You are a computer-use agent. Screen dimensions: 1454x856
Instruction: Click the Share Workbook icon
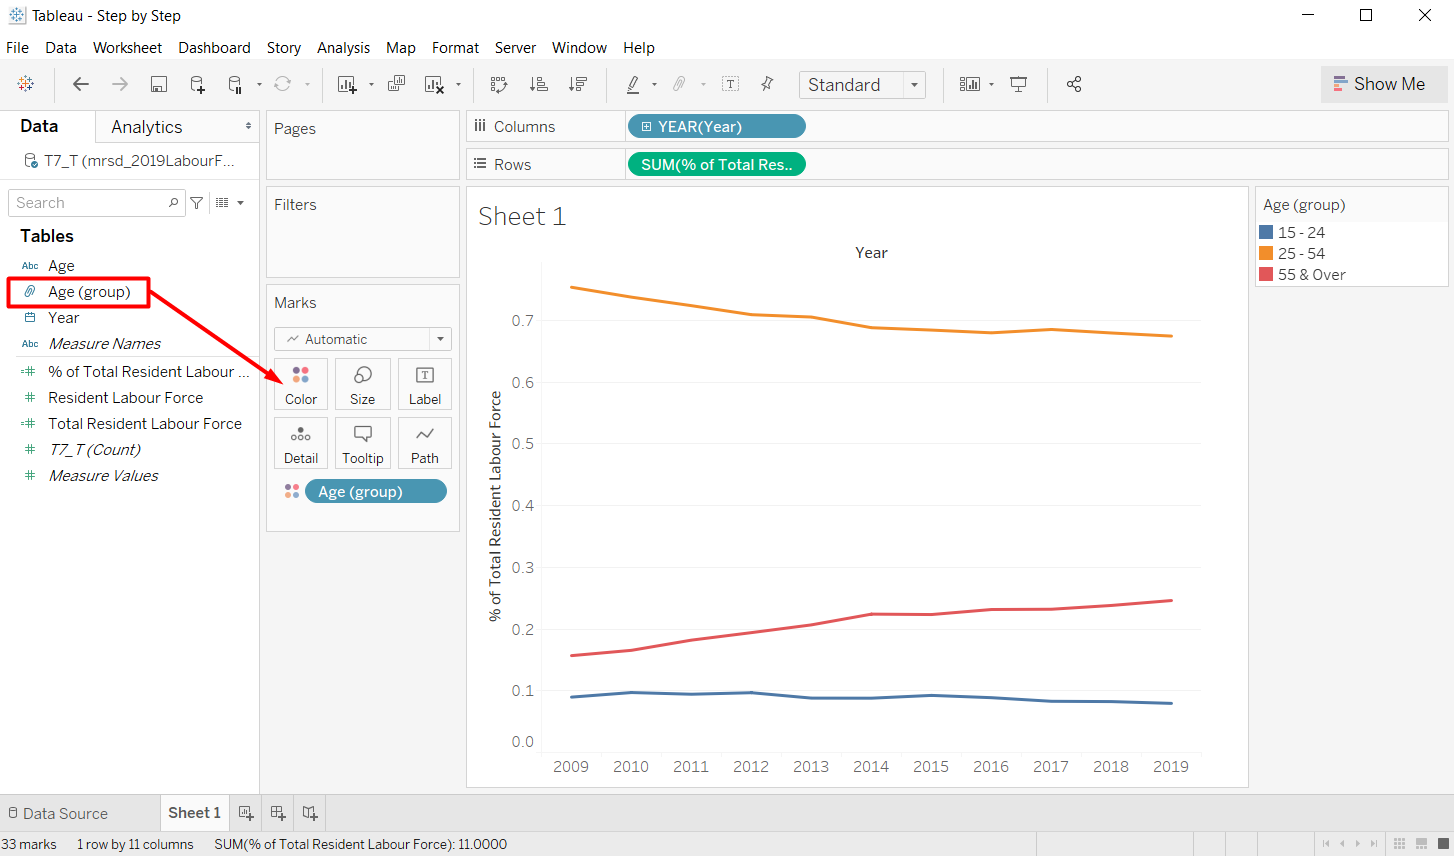(1073, 84)
